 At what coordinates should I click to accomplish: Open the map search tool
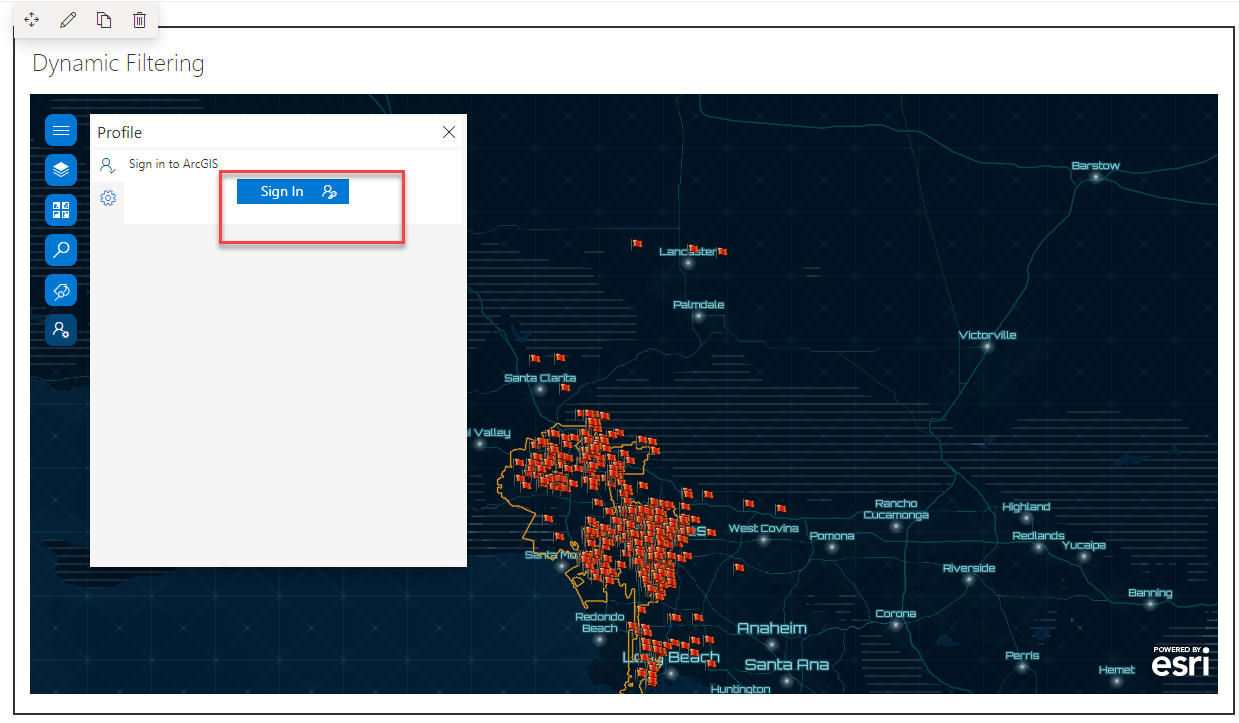pos(61,250)
